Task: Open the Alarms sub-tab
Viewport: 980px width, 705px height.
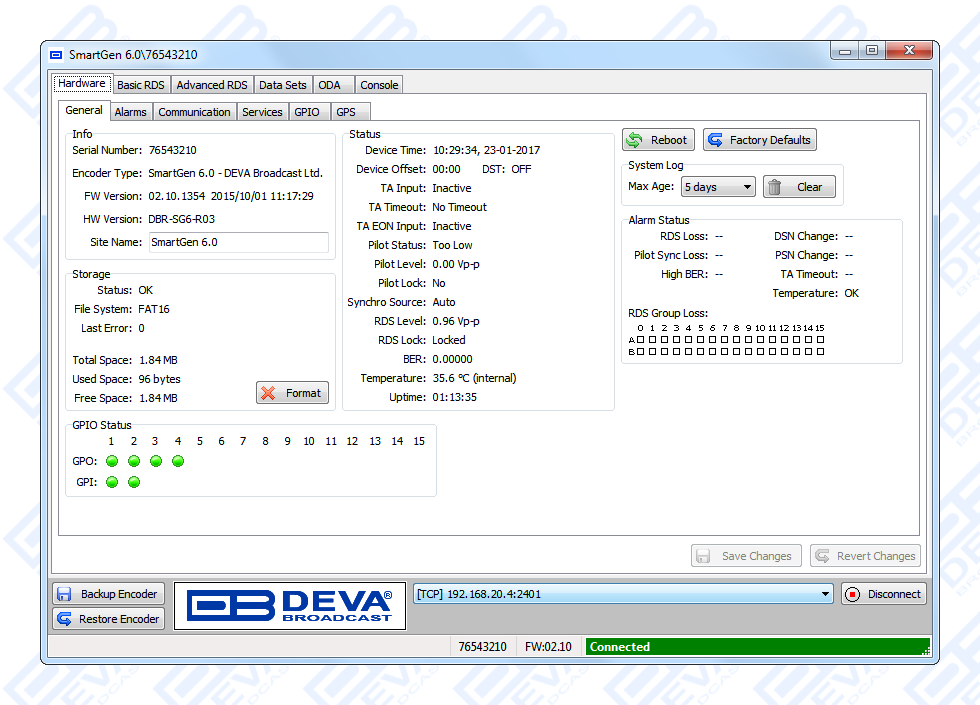Action: (x=130, y=112)
